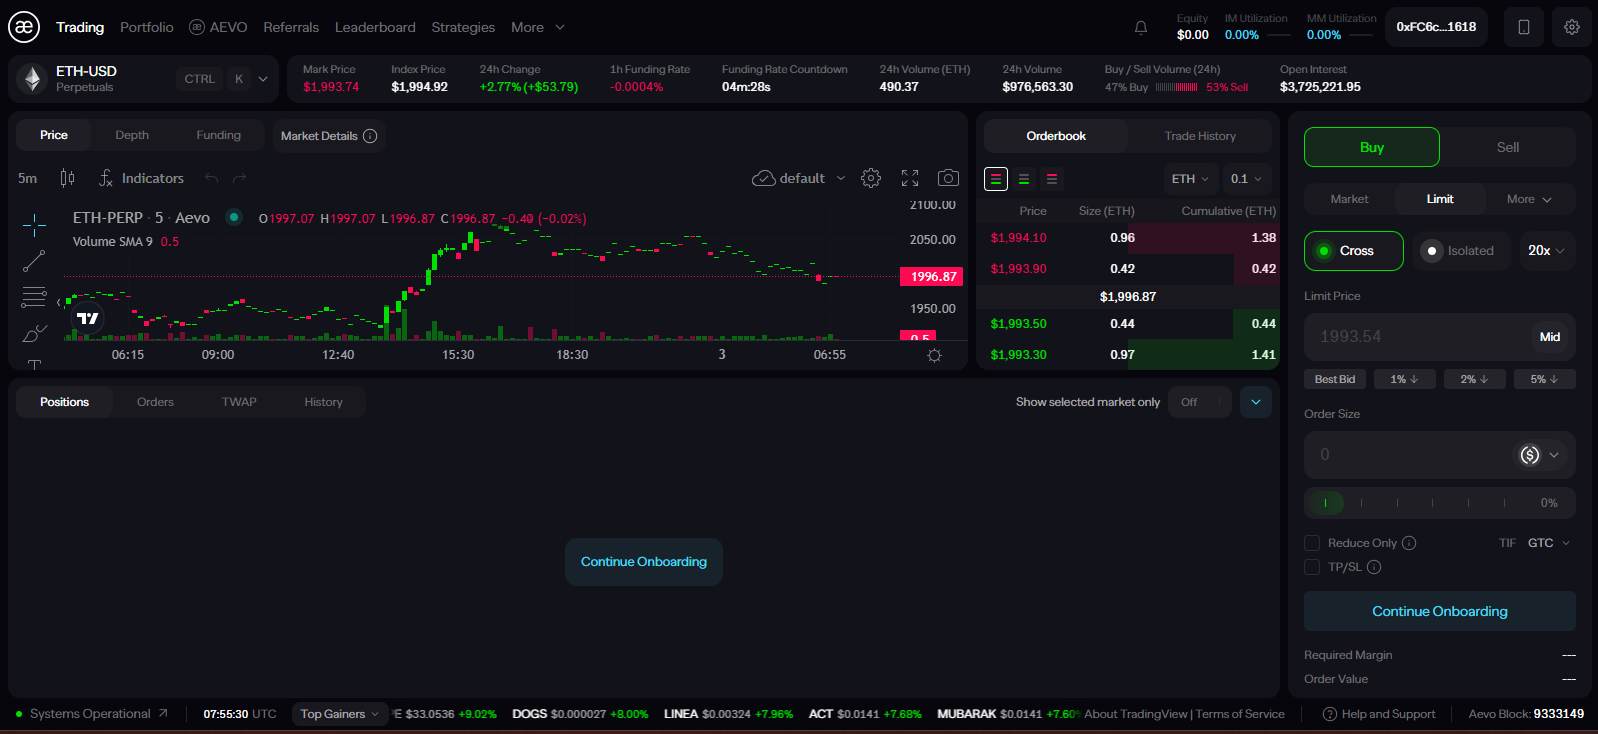Click the Reduce Only info icon
Screen dimensions: 1598x734
1409,543
